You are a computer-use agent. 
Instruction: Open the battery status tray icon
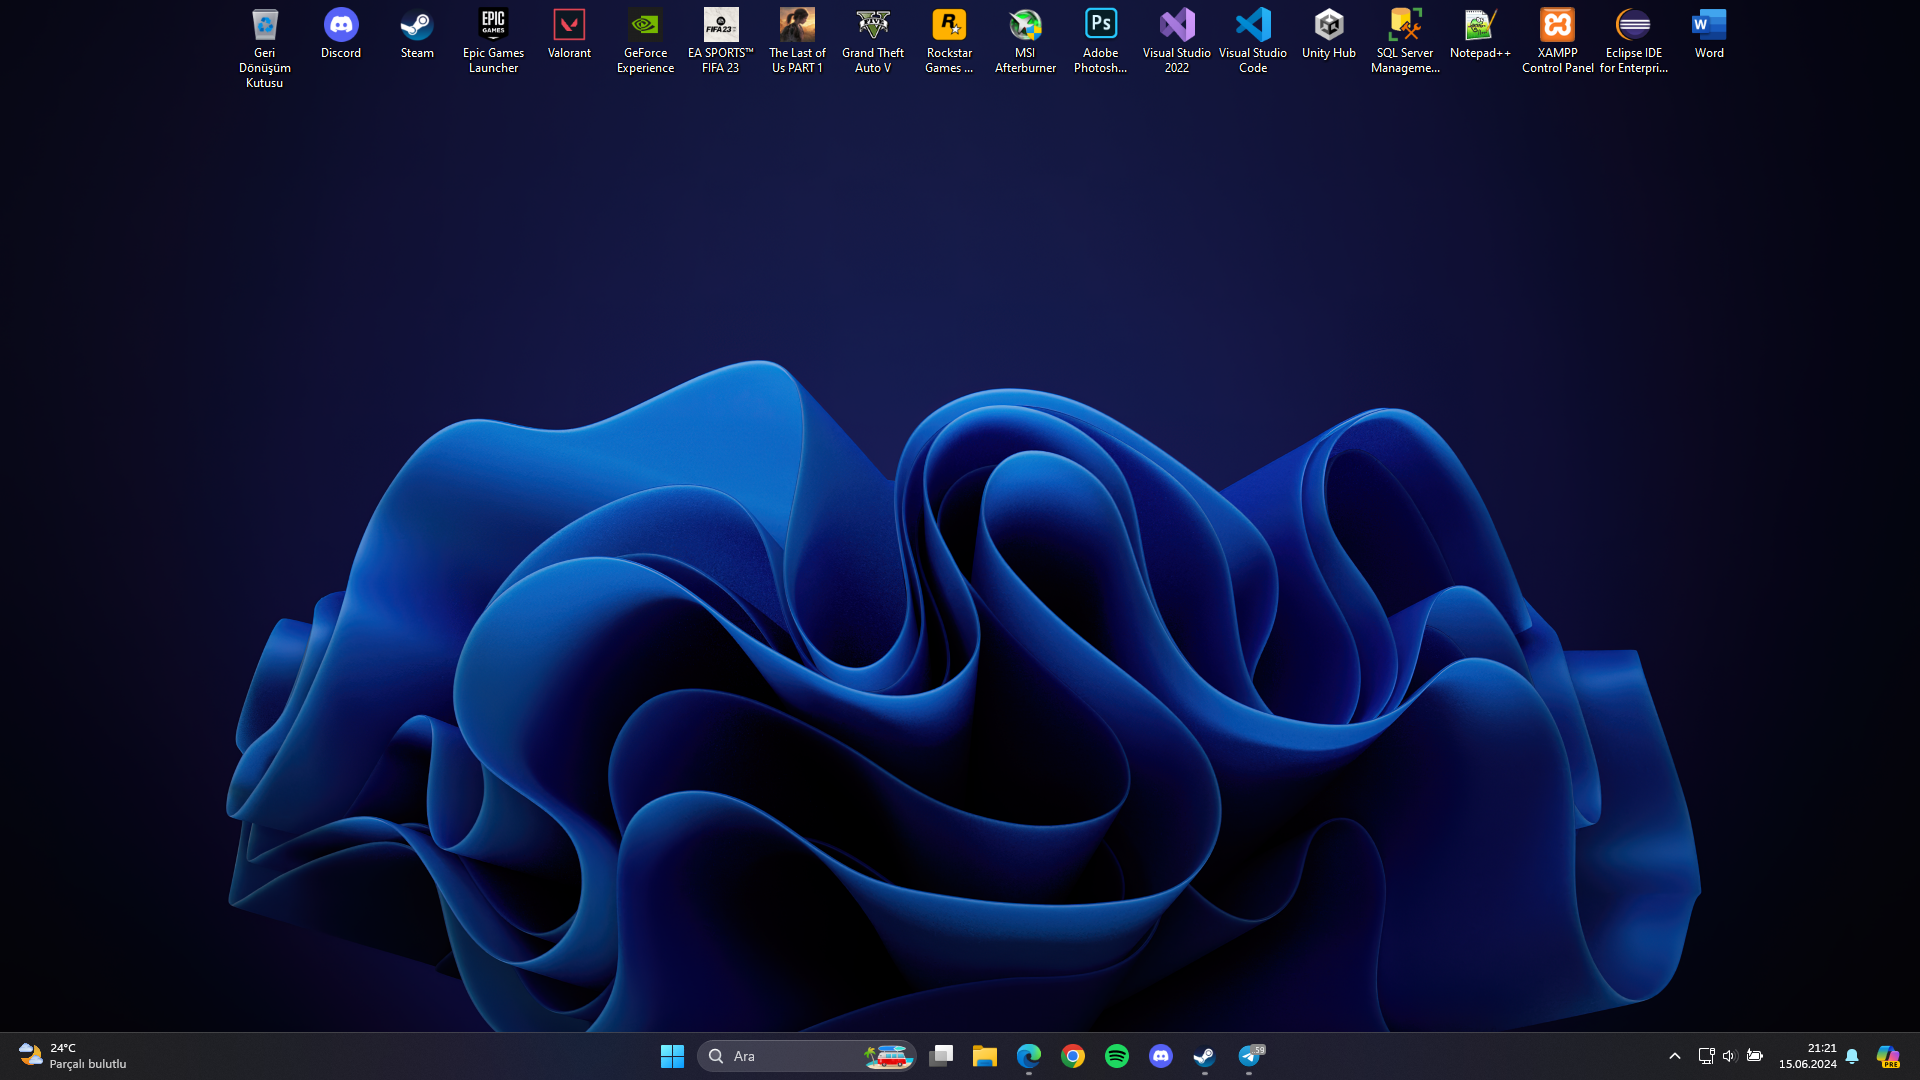tap(1755, 1056)
